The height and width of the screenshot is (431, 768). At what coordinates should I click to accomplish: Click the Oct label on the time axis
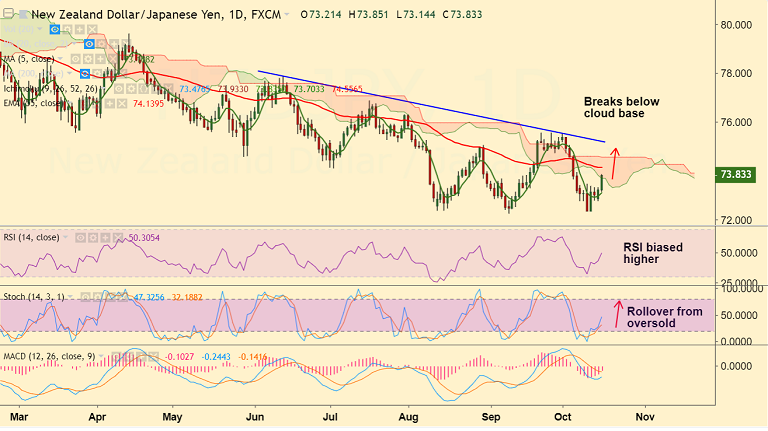[563, 417]
